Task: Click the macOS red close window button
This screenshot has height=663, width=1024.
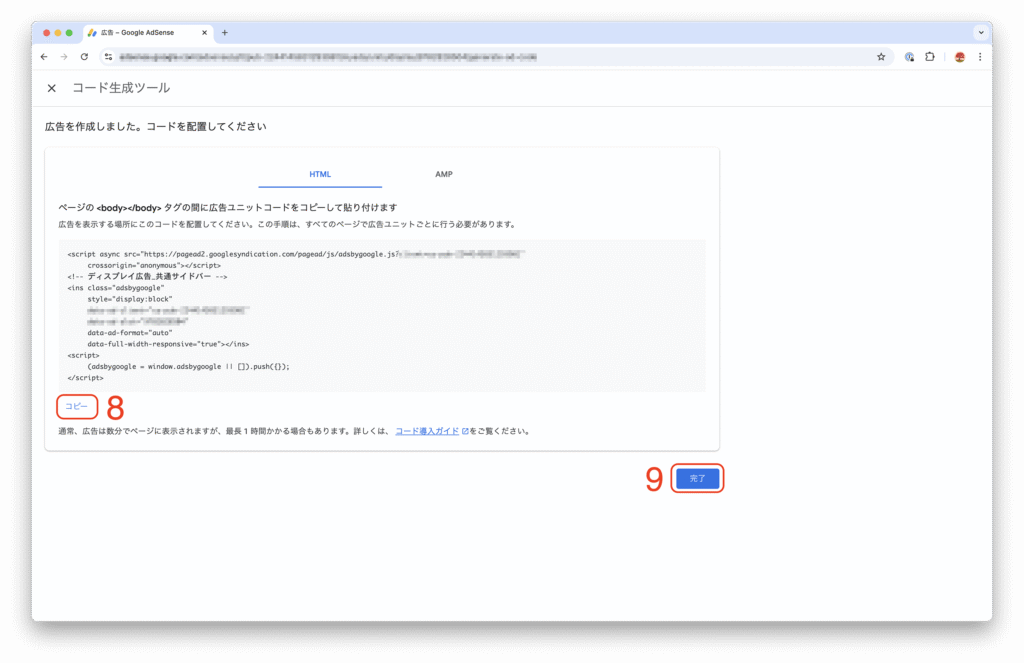Action: (x=46, y=33)
